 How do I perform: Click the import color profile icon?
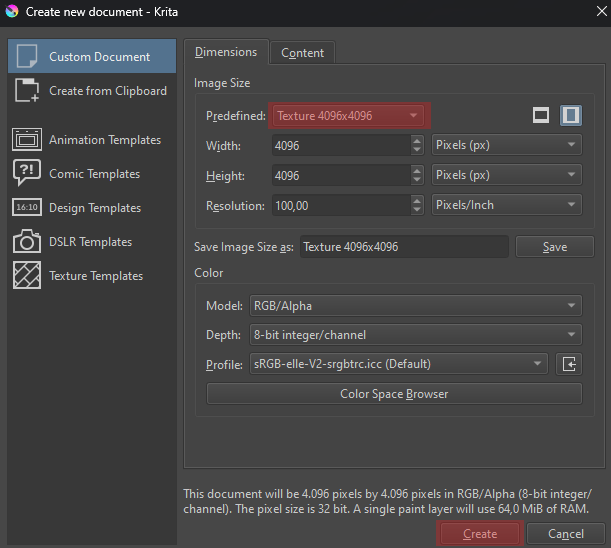(568, 364)
